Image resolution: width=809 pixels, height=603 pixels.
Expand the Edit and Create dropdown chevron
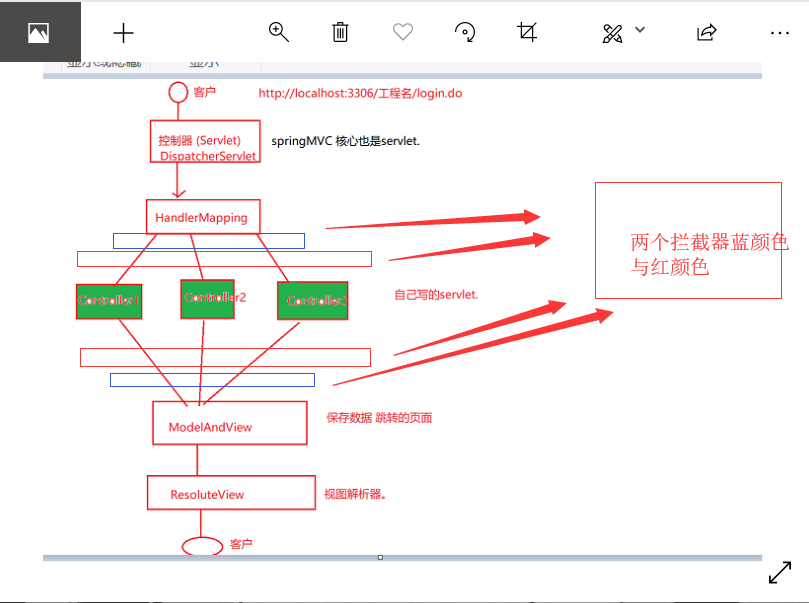coord(640,30)
